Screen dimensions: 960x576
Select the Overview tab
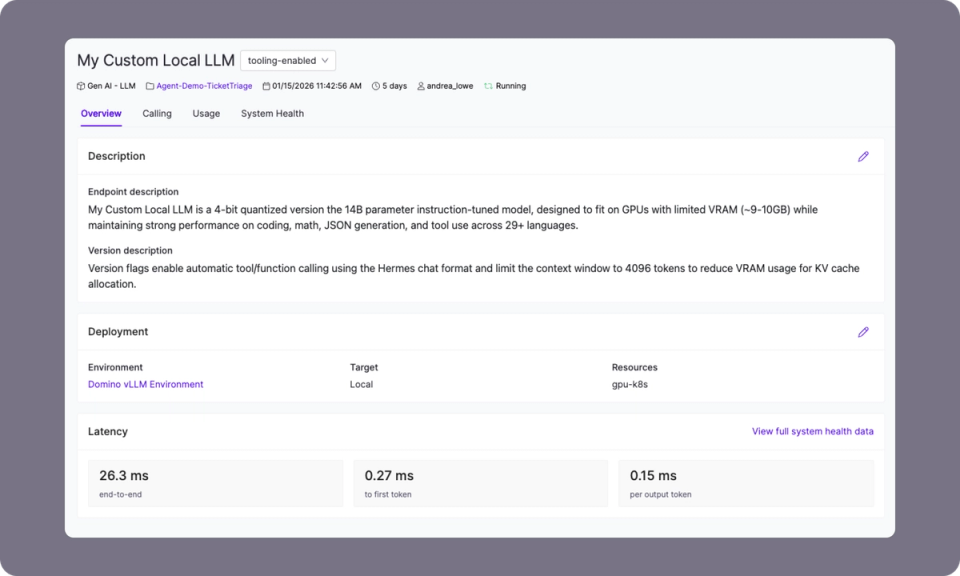(x=100, y=113)
